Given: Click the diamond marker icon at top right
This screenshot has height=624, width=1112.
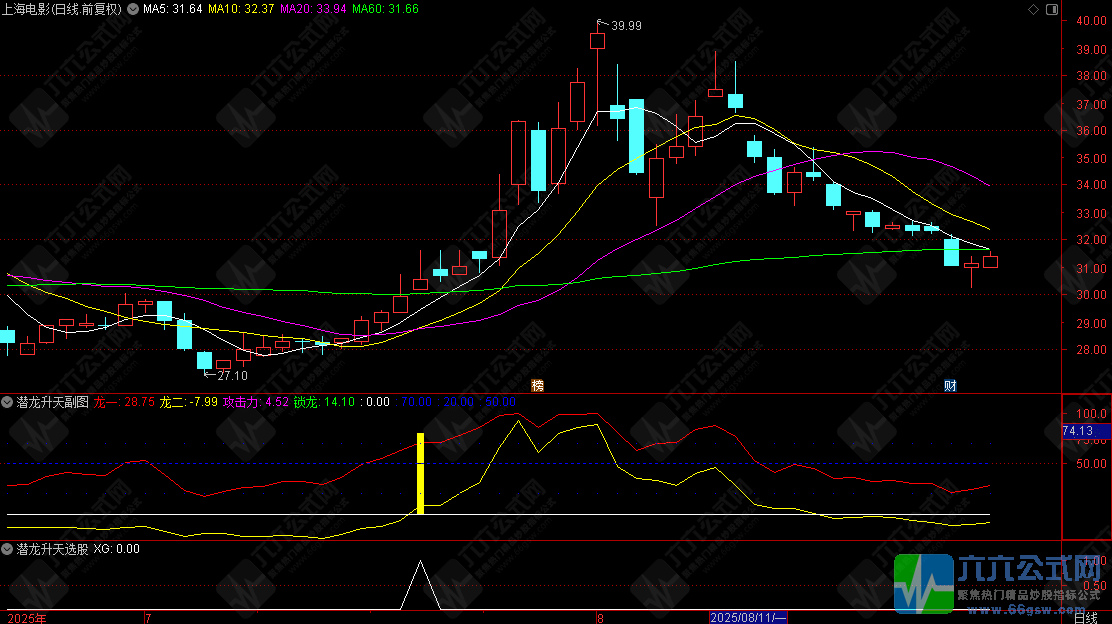Looking at the screenshot, I should point(1033,9).
